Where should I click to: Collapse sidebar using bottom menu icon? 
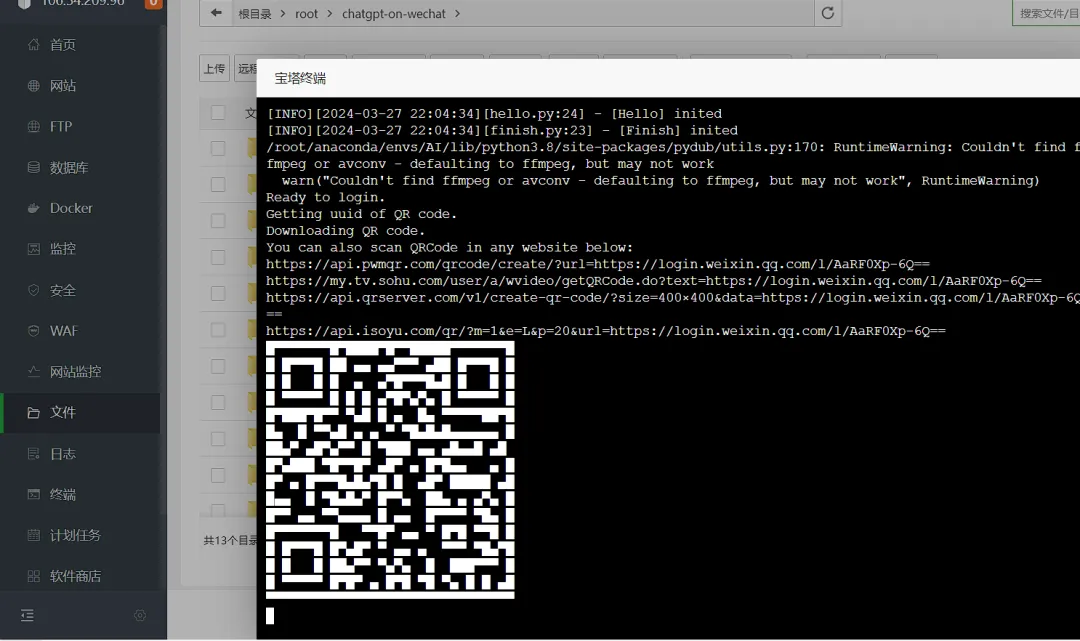click(28, 616)
